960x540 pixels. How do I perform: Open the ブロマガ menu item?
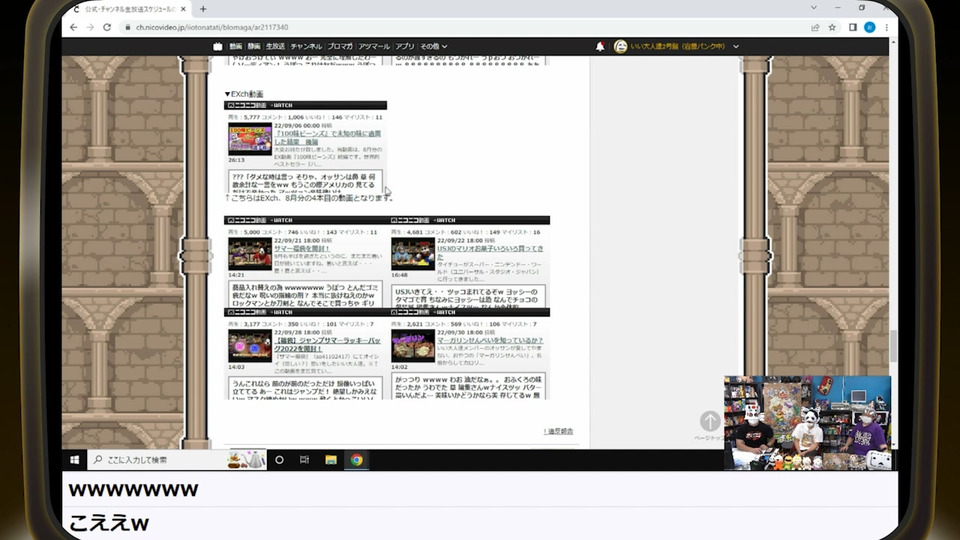340,46
